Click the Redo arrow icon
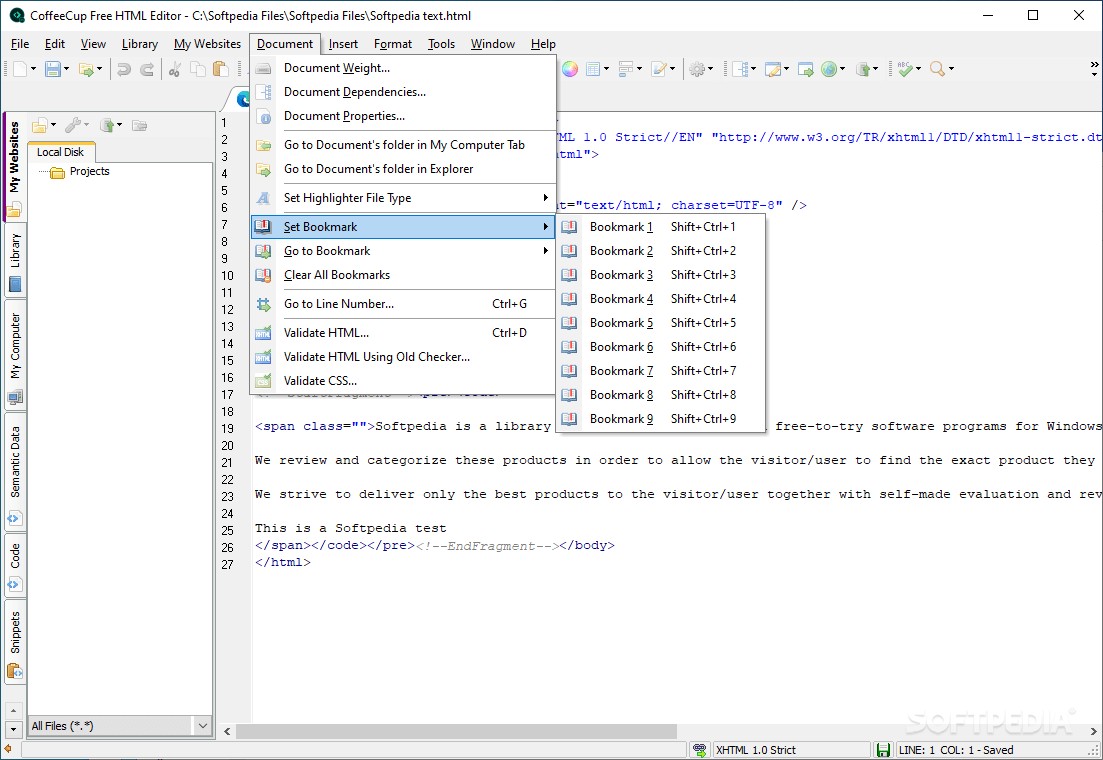1103x760 pixels. pos(147,69)
